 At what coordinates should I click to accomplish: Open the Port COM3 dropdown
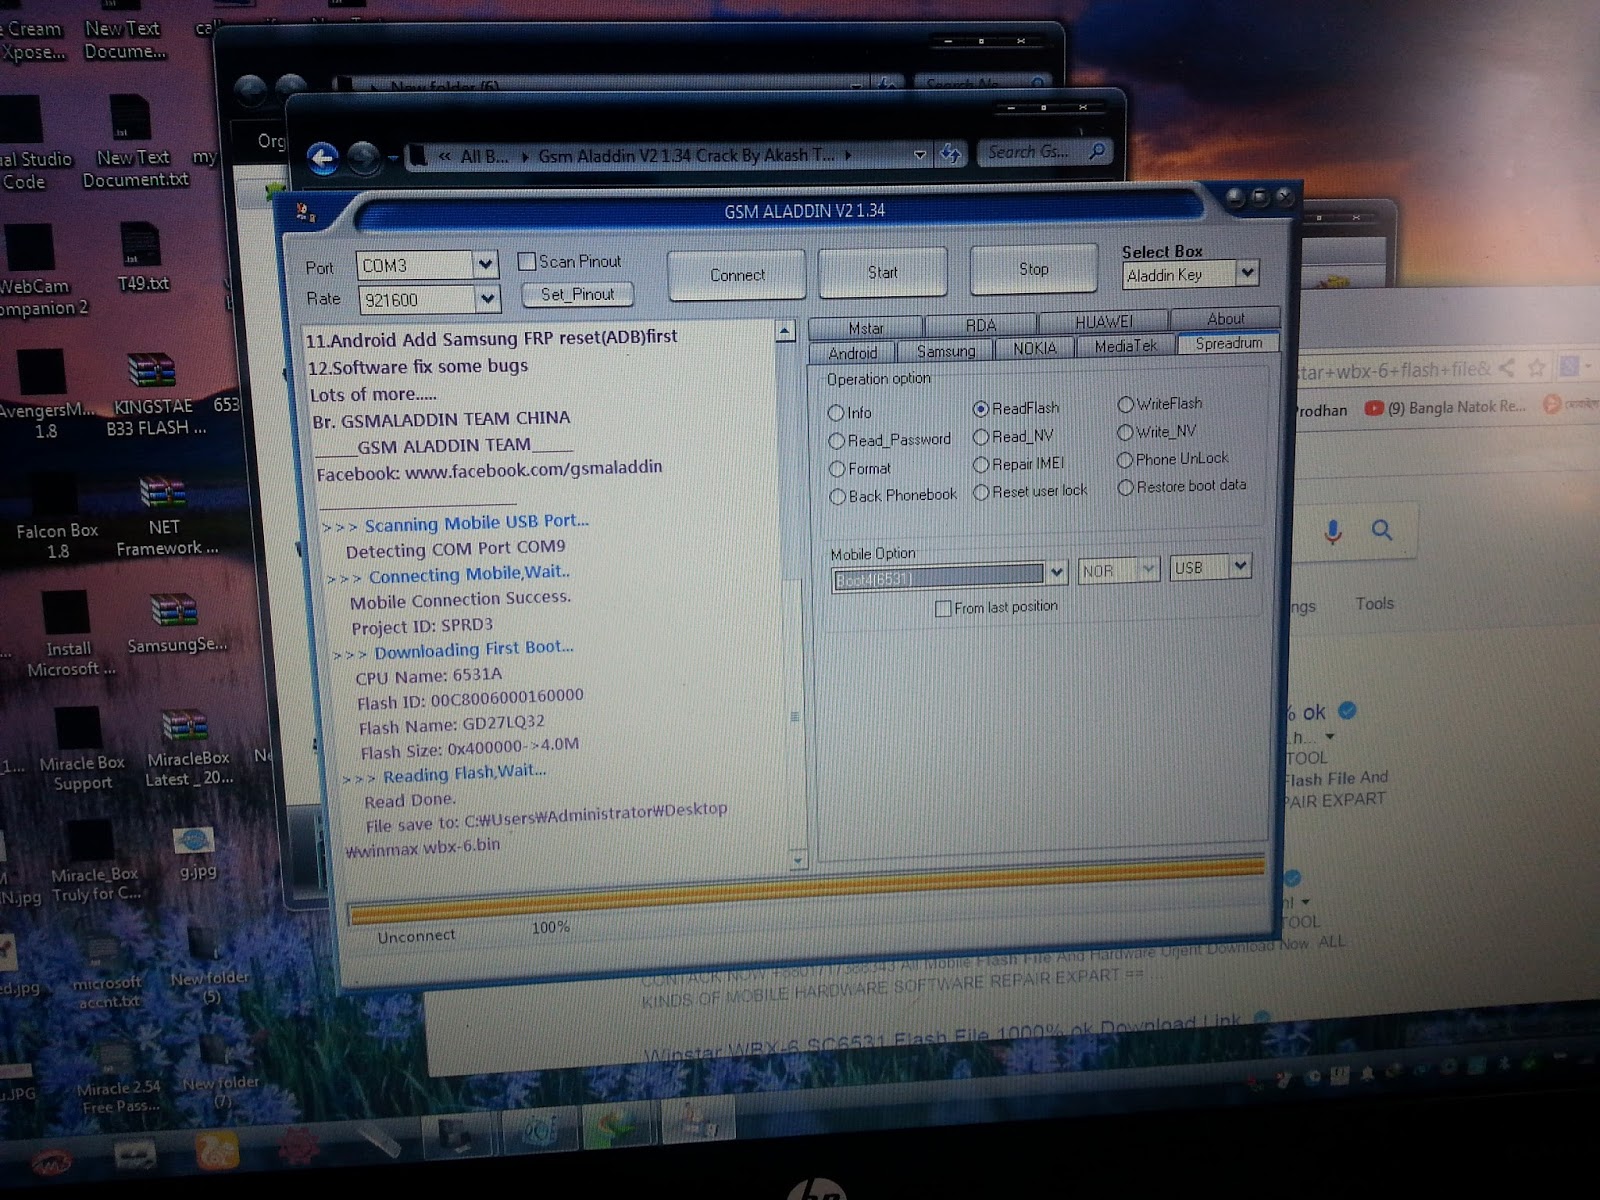pyautogui.click(x=485, y=265)
